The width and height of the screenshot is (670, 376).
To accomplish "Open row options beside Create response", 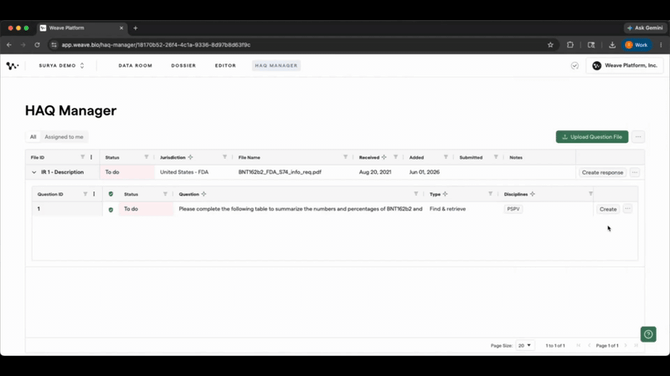I will click(x=635, y=173).
